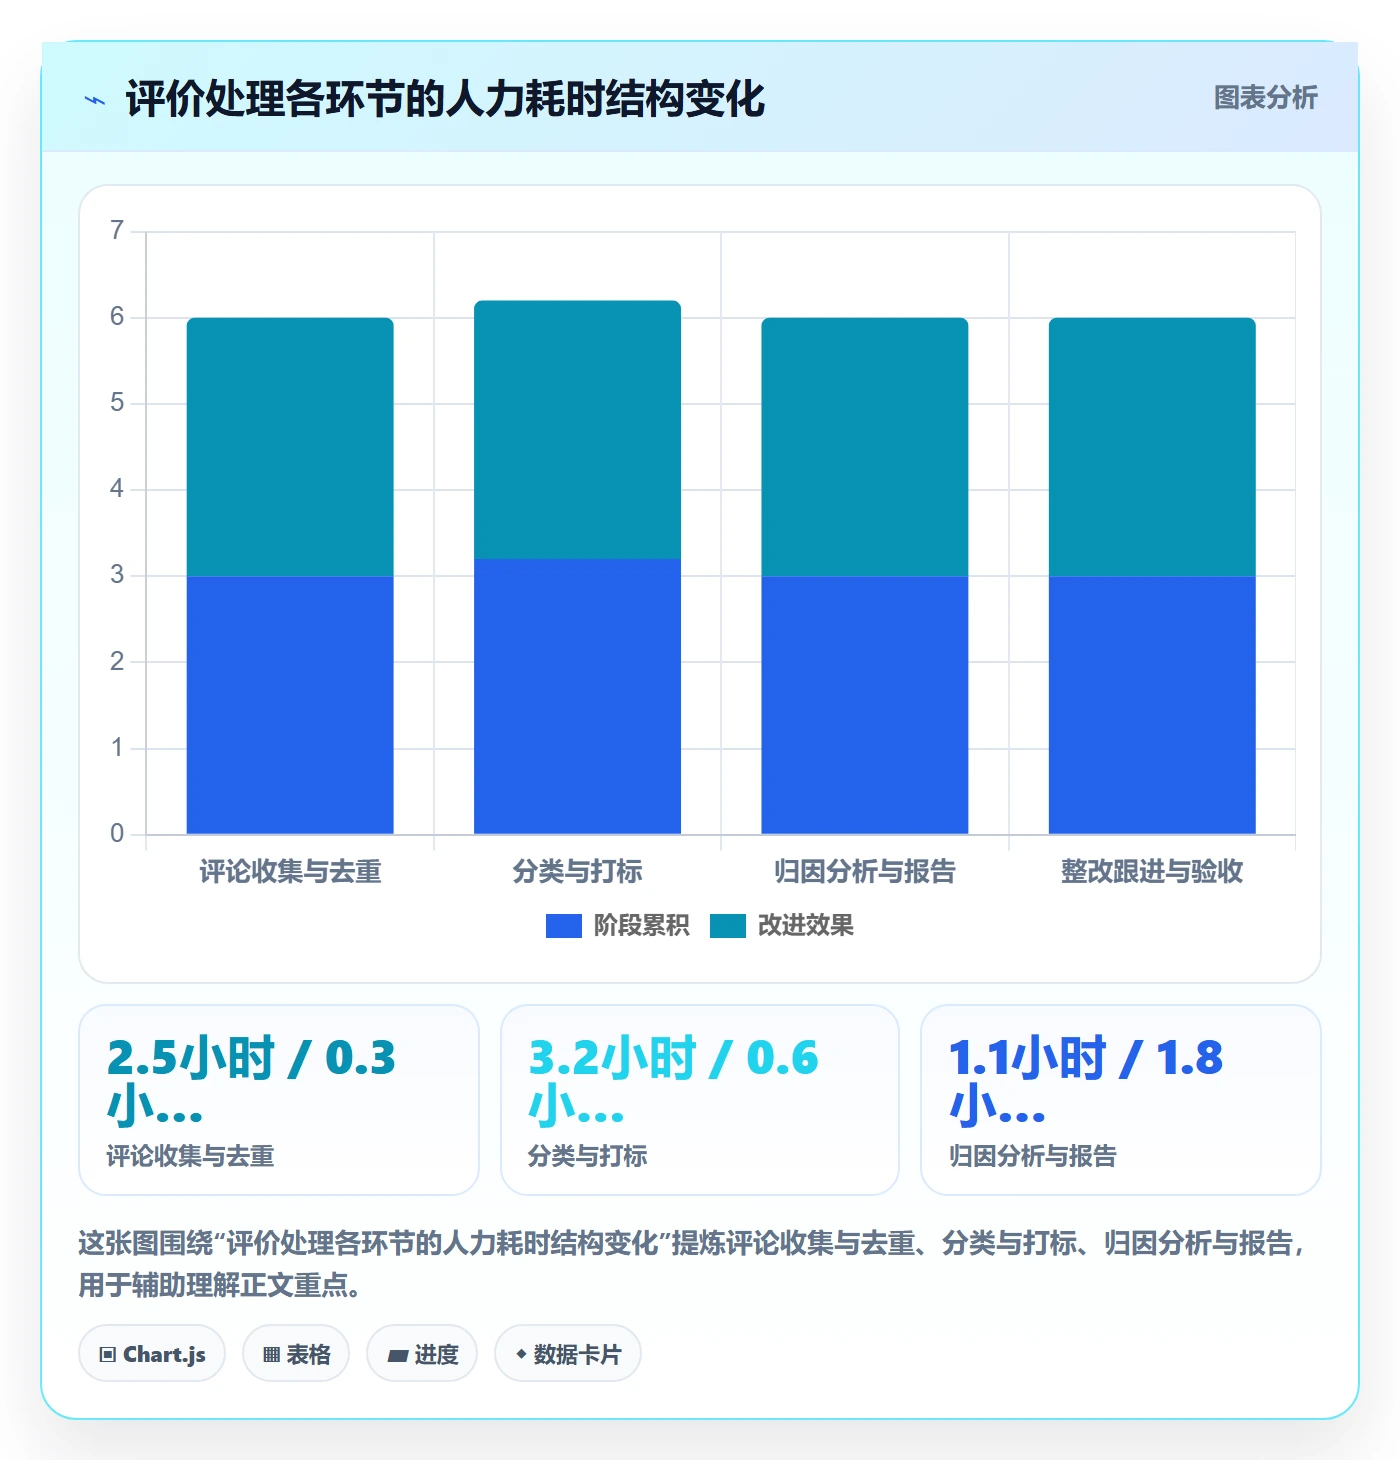Click the 图表分析 label in header
Viewport: 1400px width, 1460px height.
click(1265, 98)
